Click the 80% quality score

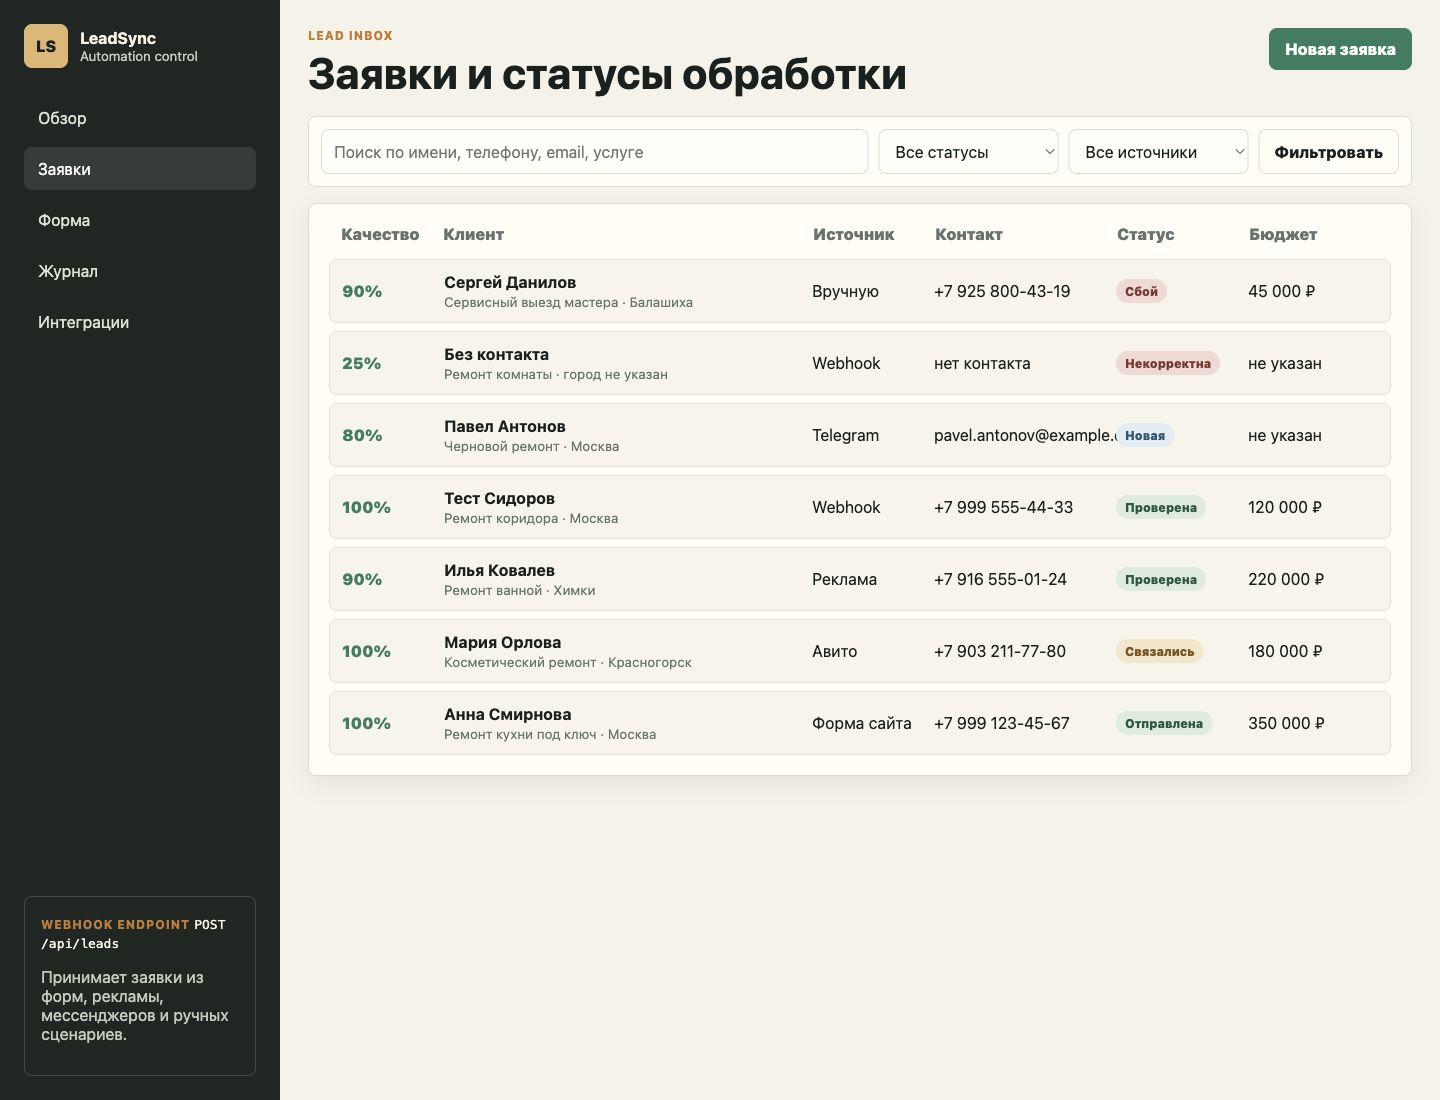point(362,435)
